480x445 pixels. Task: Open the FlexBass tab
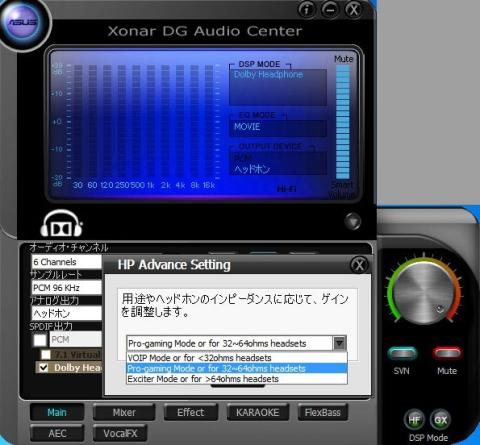click(x=323, y=412)
